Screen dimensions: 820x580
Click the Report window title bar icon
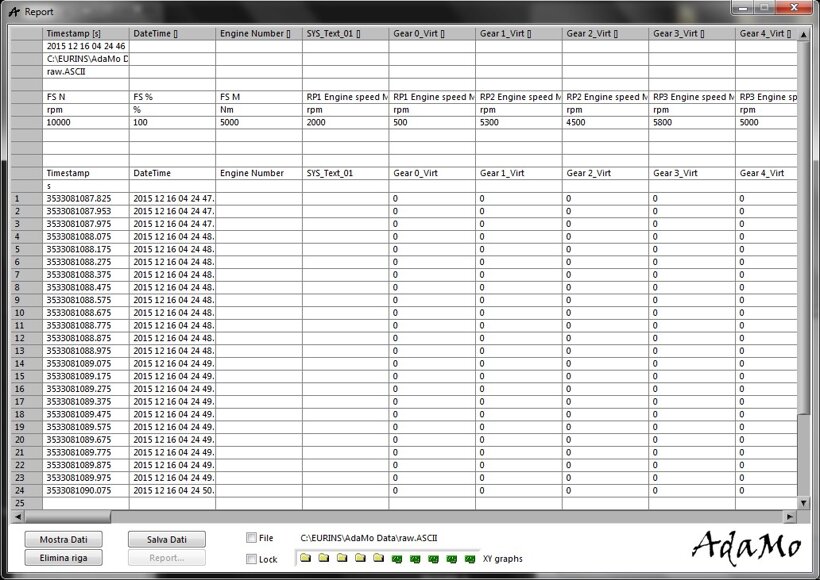(13, 11)
